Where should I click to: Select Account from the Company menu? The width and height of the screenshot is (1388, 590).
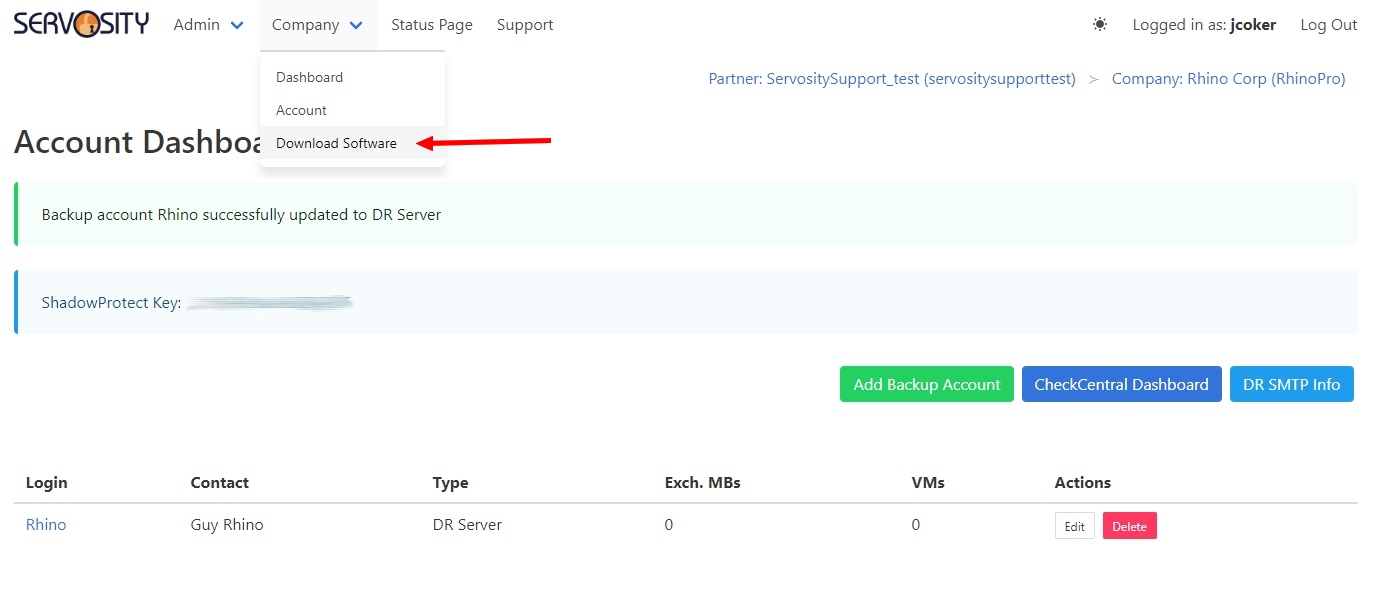click(301, 110)
